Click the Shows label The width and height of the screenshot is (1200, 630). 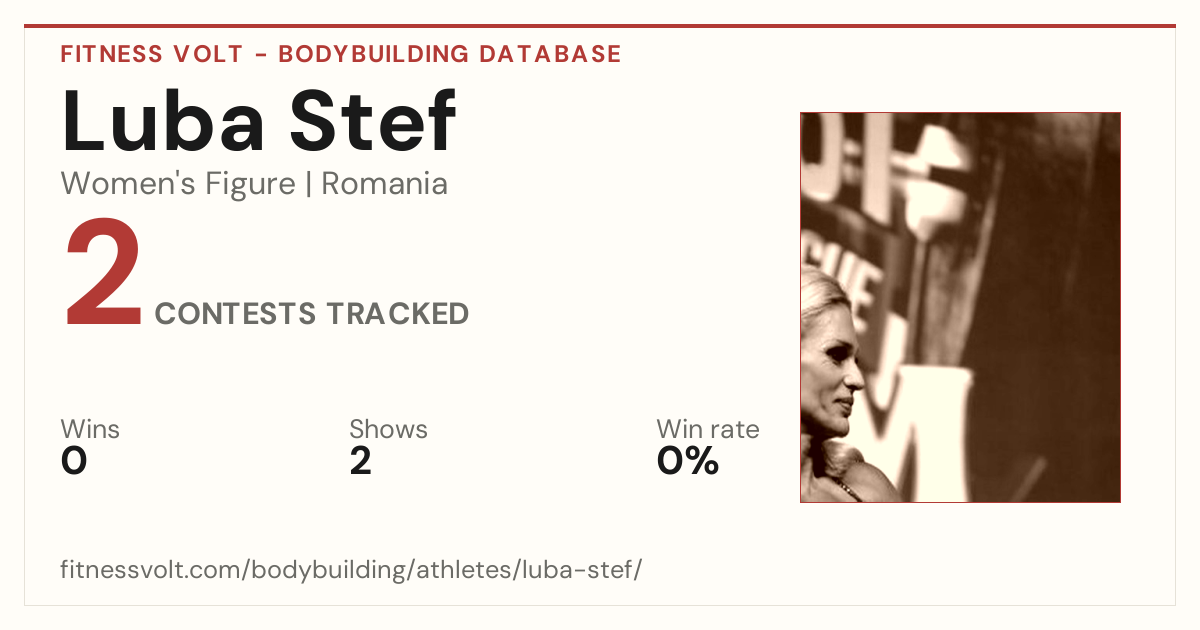pyautogui.click(x=388, y=430)
